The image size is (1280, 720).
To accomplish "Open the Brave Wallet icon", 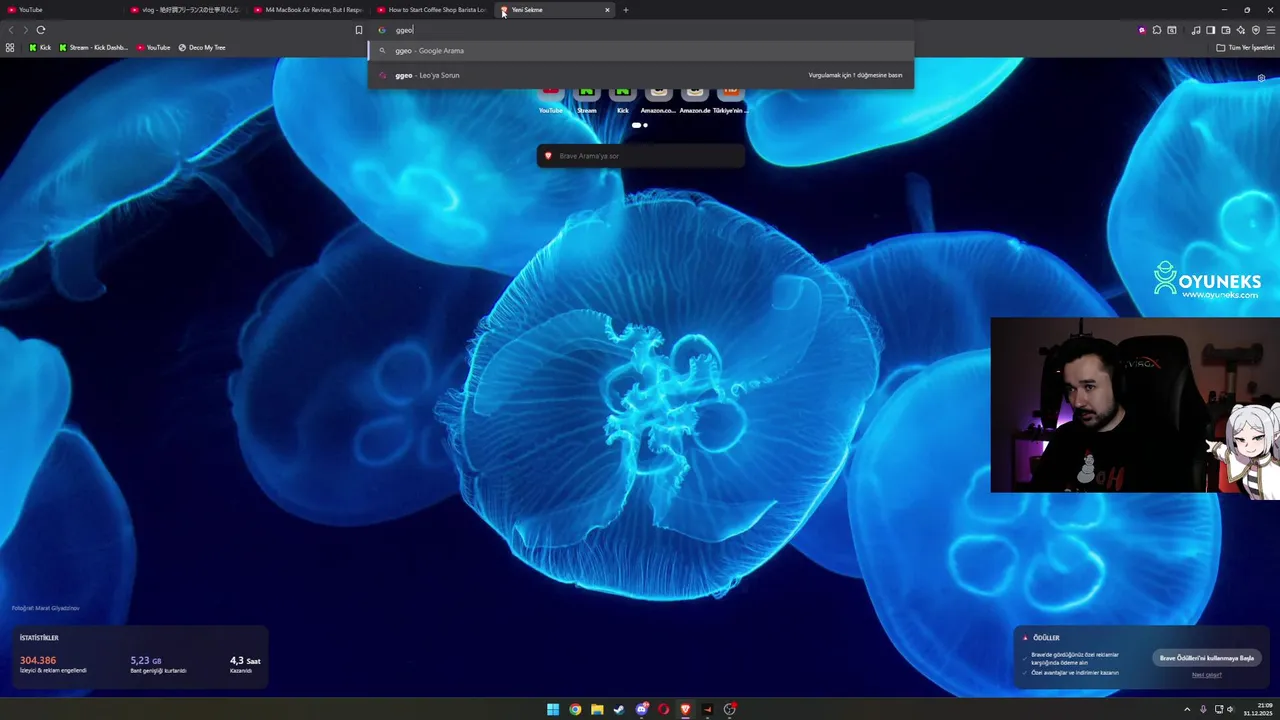I will coord(1225,30).
